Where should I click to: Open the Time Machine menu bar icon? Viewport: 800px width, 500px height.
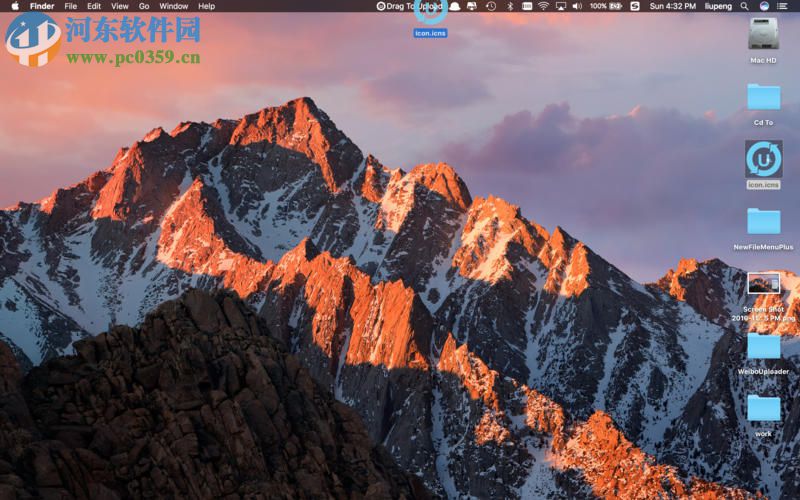coord(491,6)
